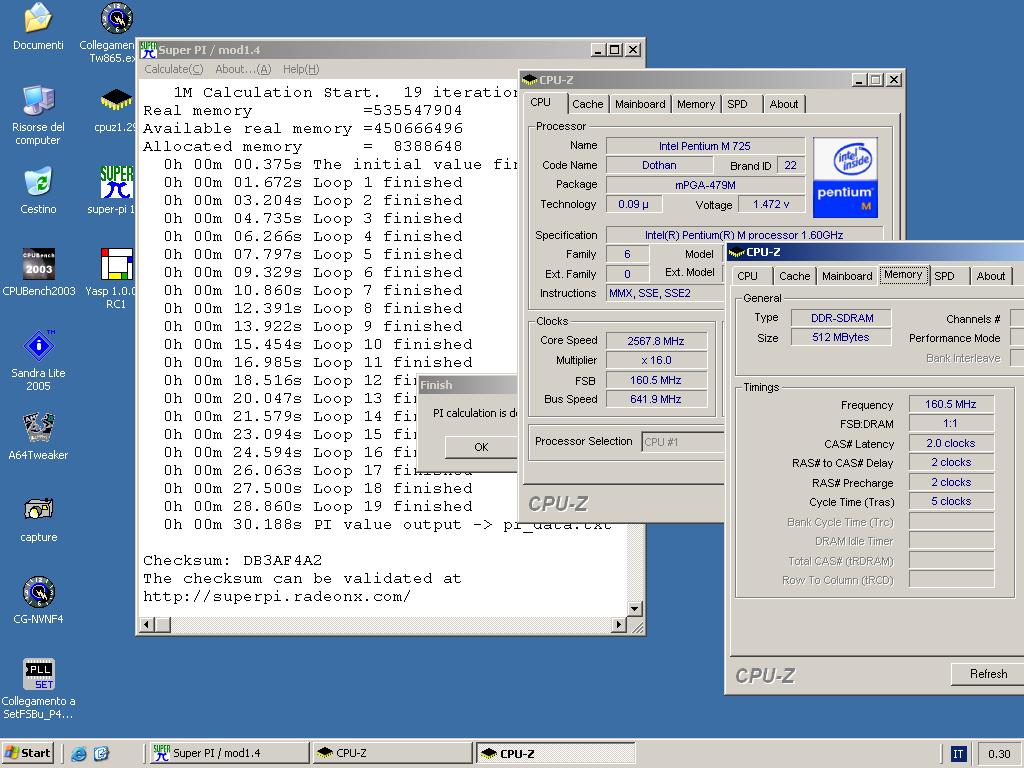Click the Name field Intel Pentium M 725
The image size is (1024, 768).
click(705, 146)
